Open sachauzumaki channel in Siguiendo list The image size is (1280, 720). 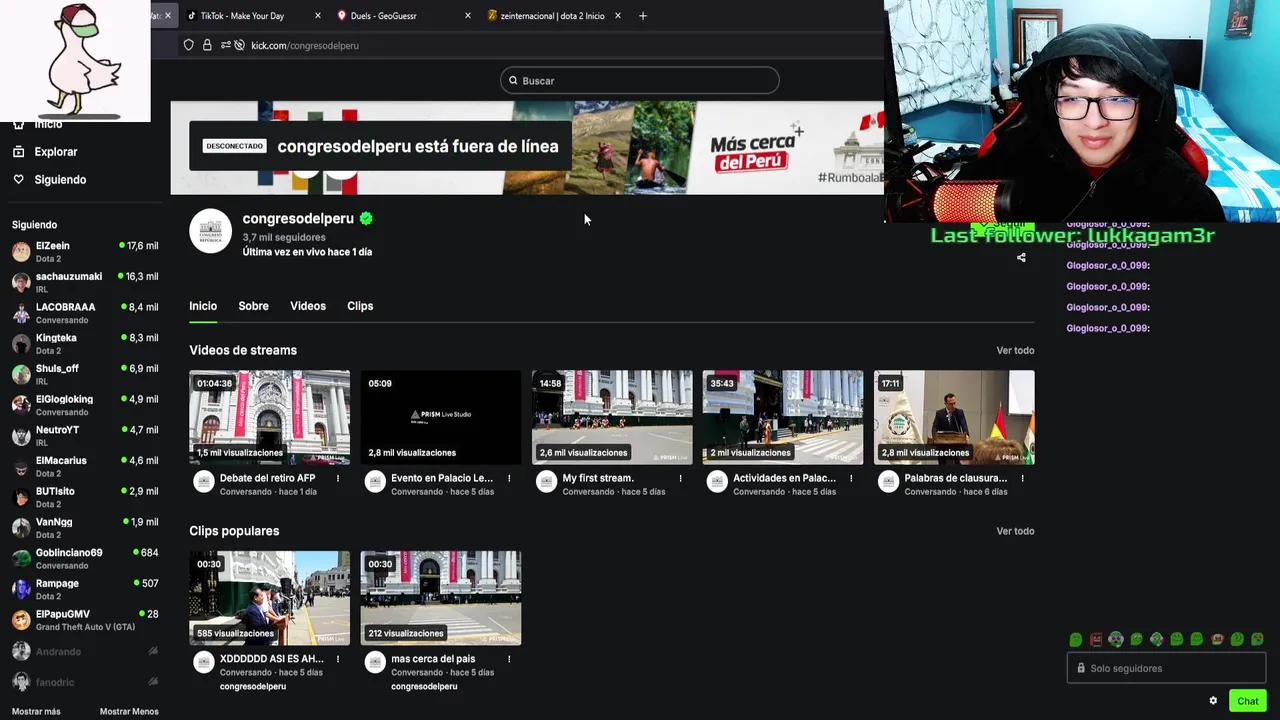pyautogui.click(x=85, y=282)
